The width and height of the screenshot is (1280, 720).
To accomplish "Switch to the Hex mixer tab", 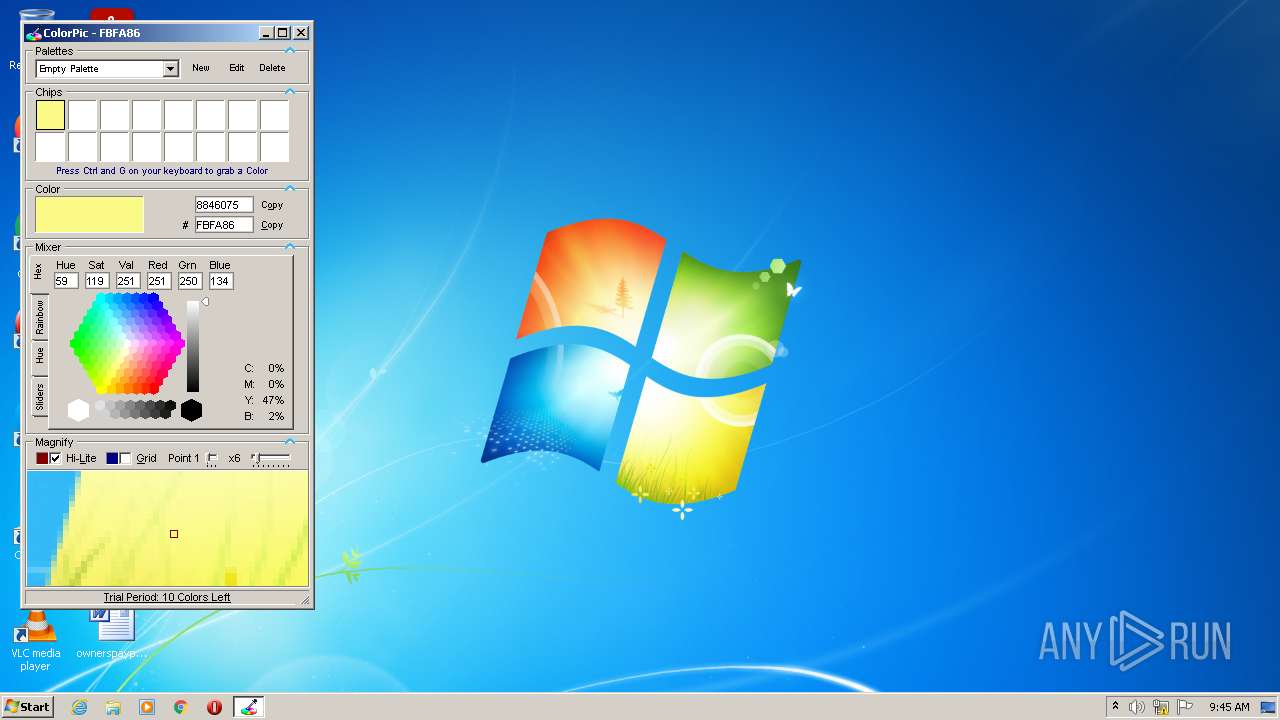I will click(x=39, y=271).
